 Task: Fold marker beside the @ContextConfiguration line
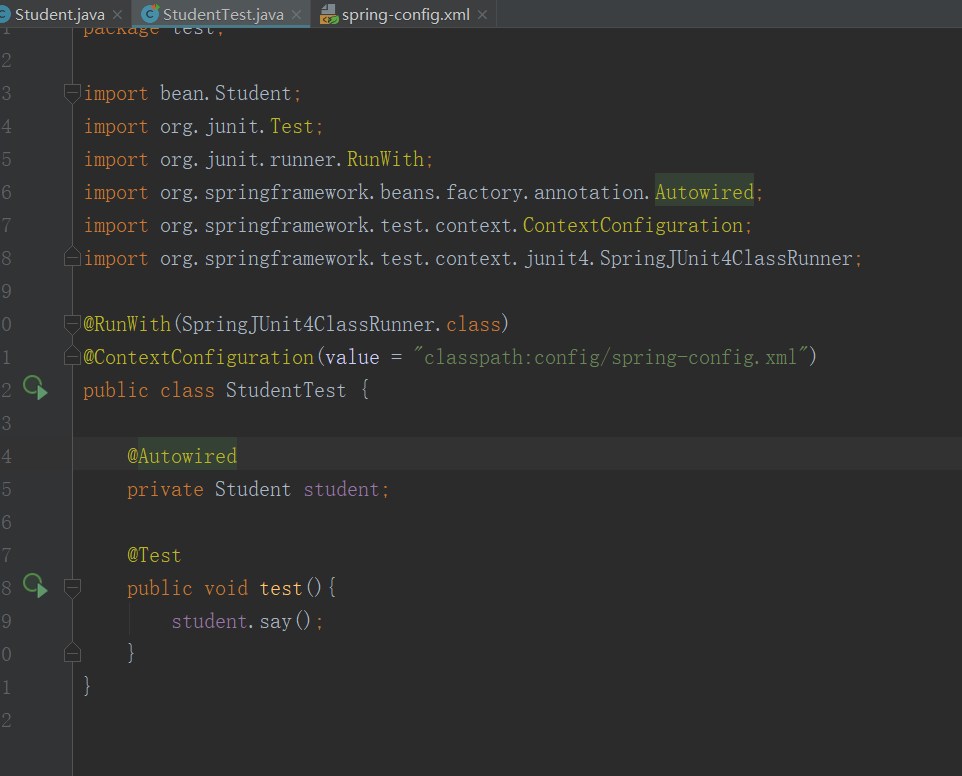72,356
